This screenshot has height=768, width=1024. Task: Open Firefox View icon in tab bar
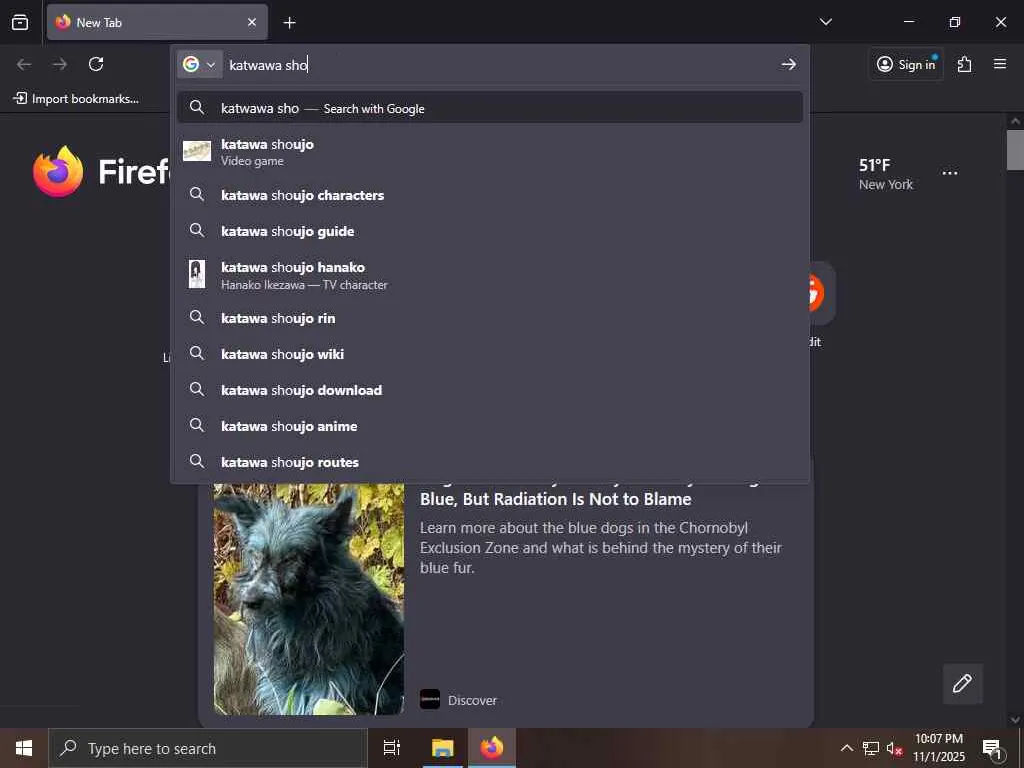click(x=20, y=22)
